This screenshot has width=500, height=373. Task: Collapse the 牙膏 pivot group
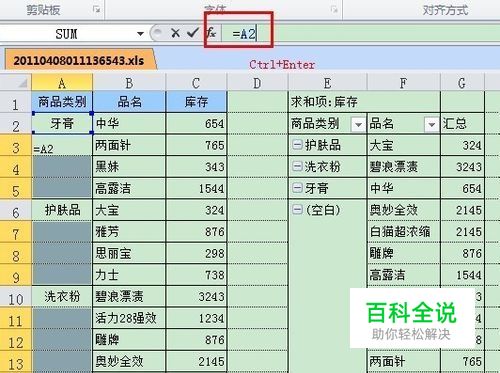tap(297, 188)
